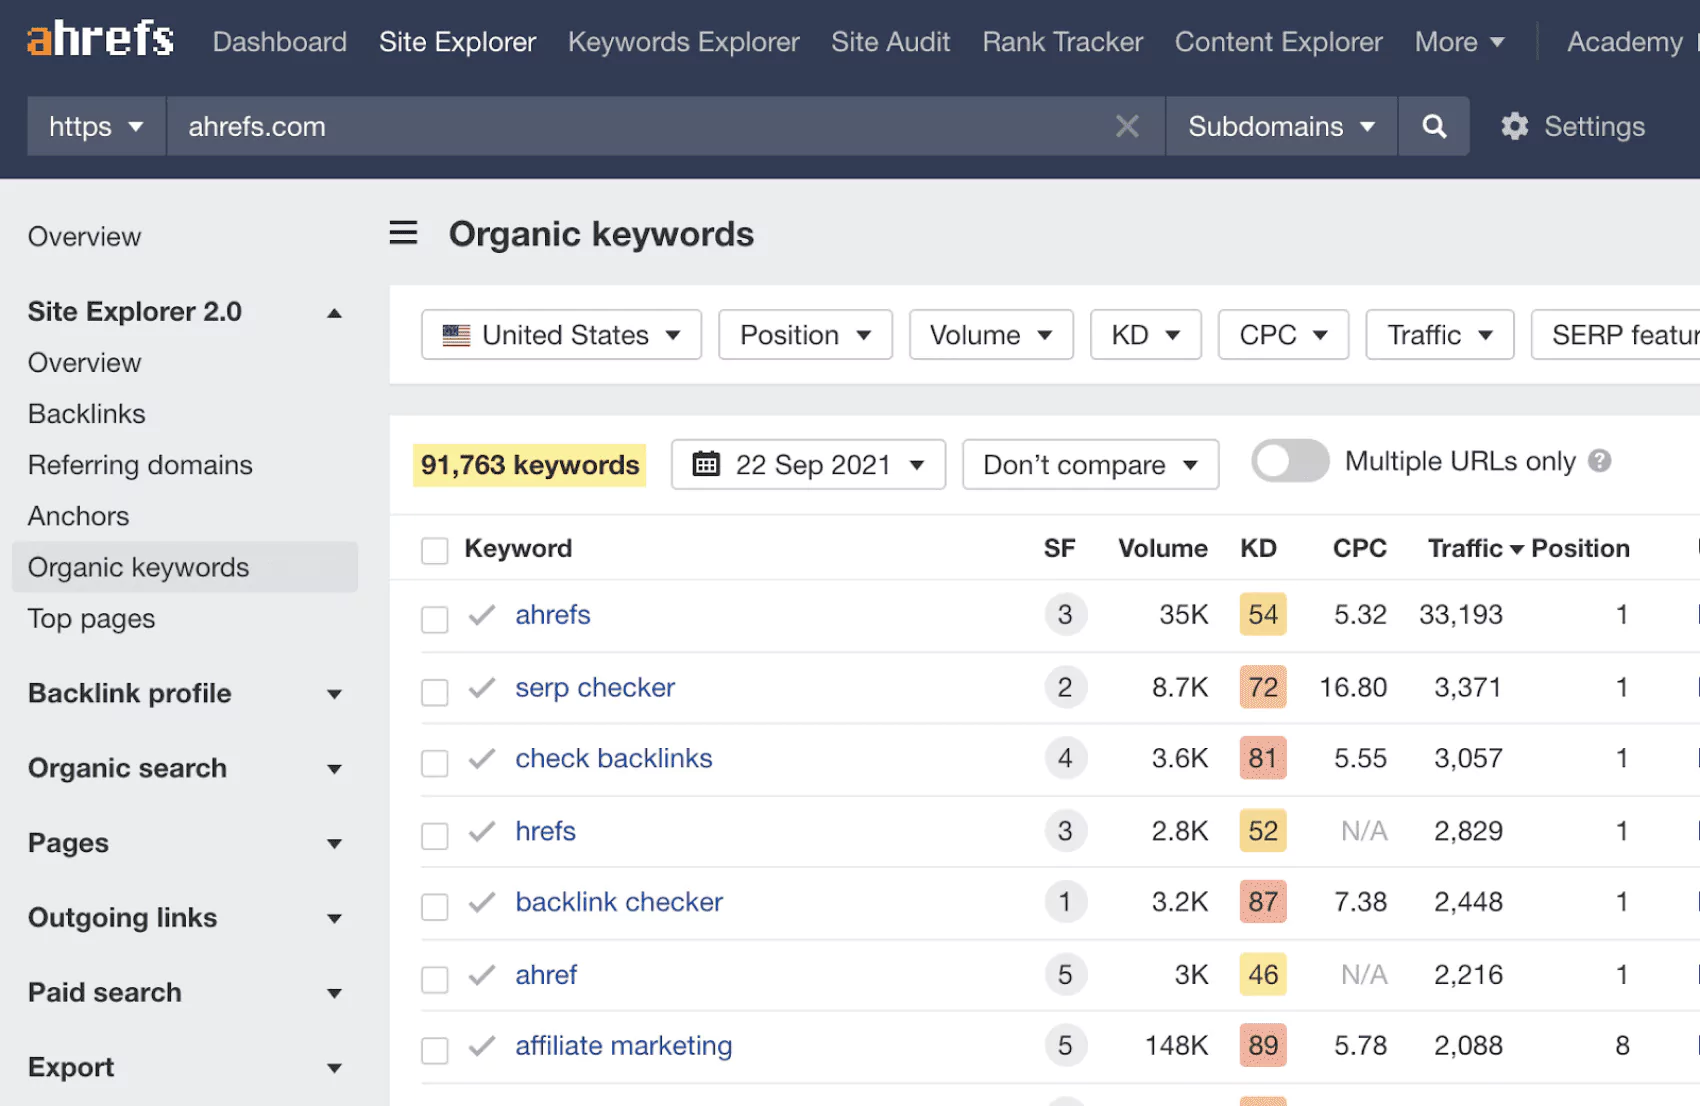Open the Subdomains dropdown

click(1280, 126)
